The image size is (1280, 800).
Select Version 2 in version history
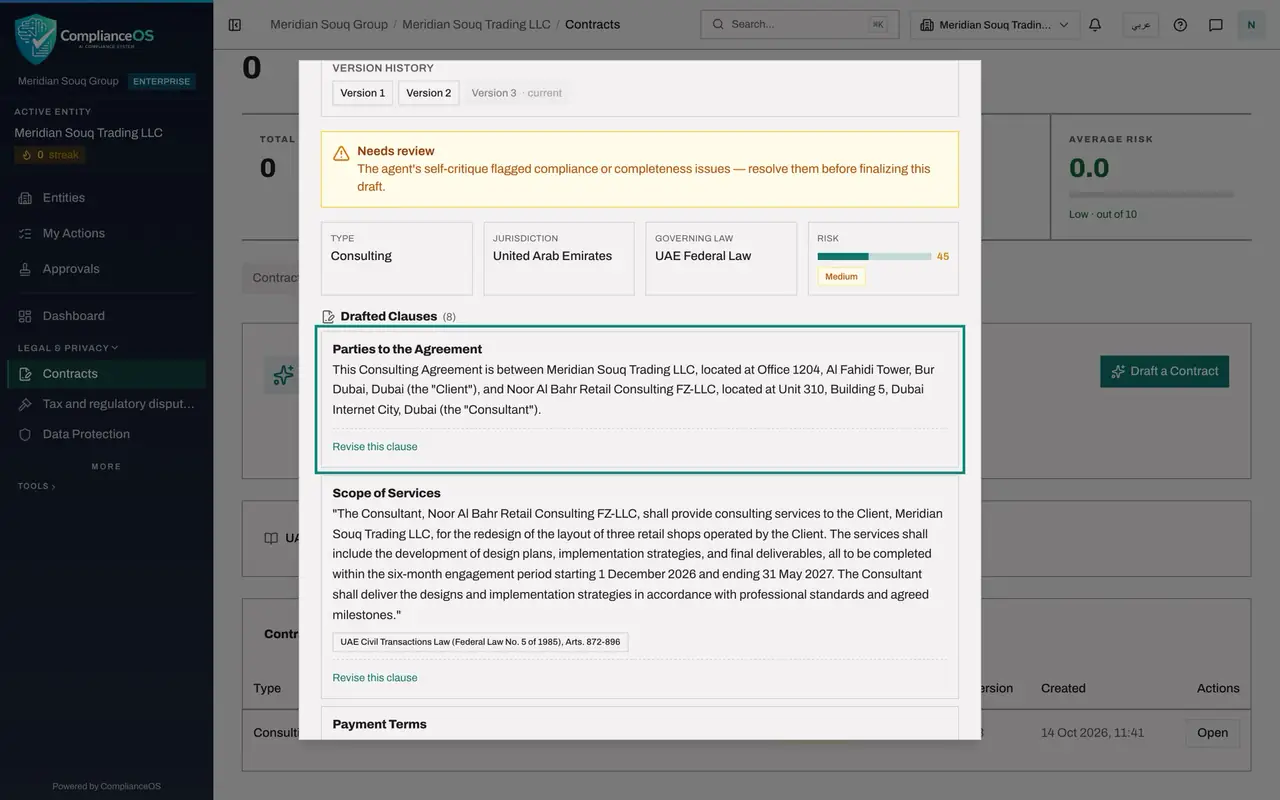pyautogui.click(x=428, y=93)
